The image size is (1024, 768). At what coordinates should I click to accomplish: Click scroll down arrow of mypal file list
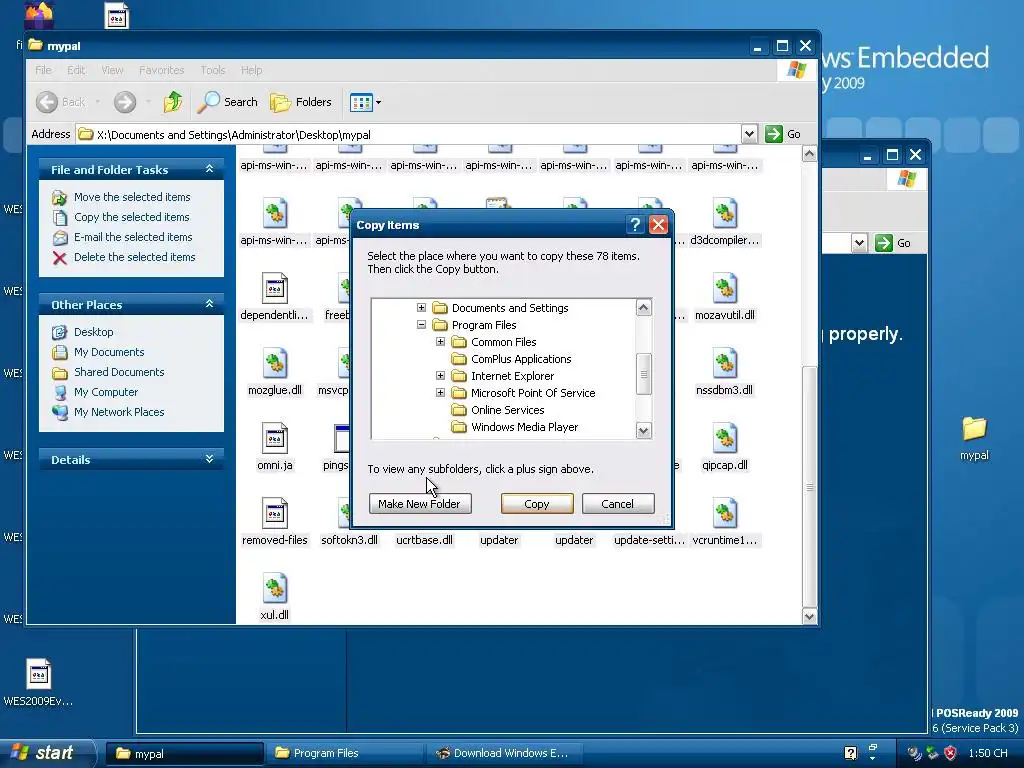809,616
